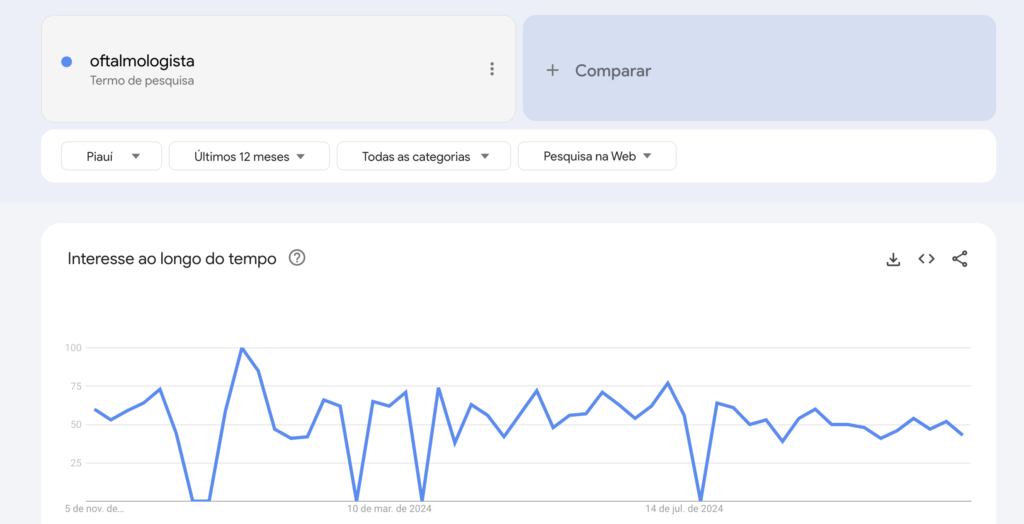Screen dimensions: 1024x524
Task: Open the three-dot menu for oftalmologista
Action: (492, 69)
